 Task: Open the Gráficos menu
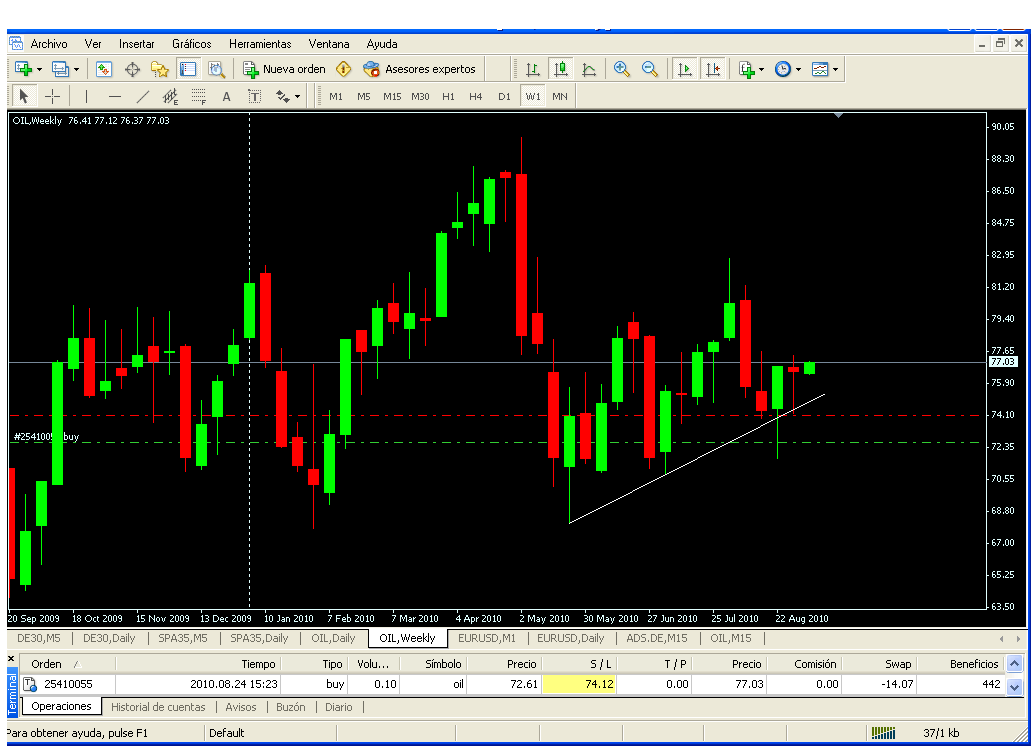click(192, 44)
